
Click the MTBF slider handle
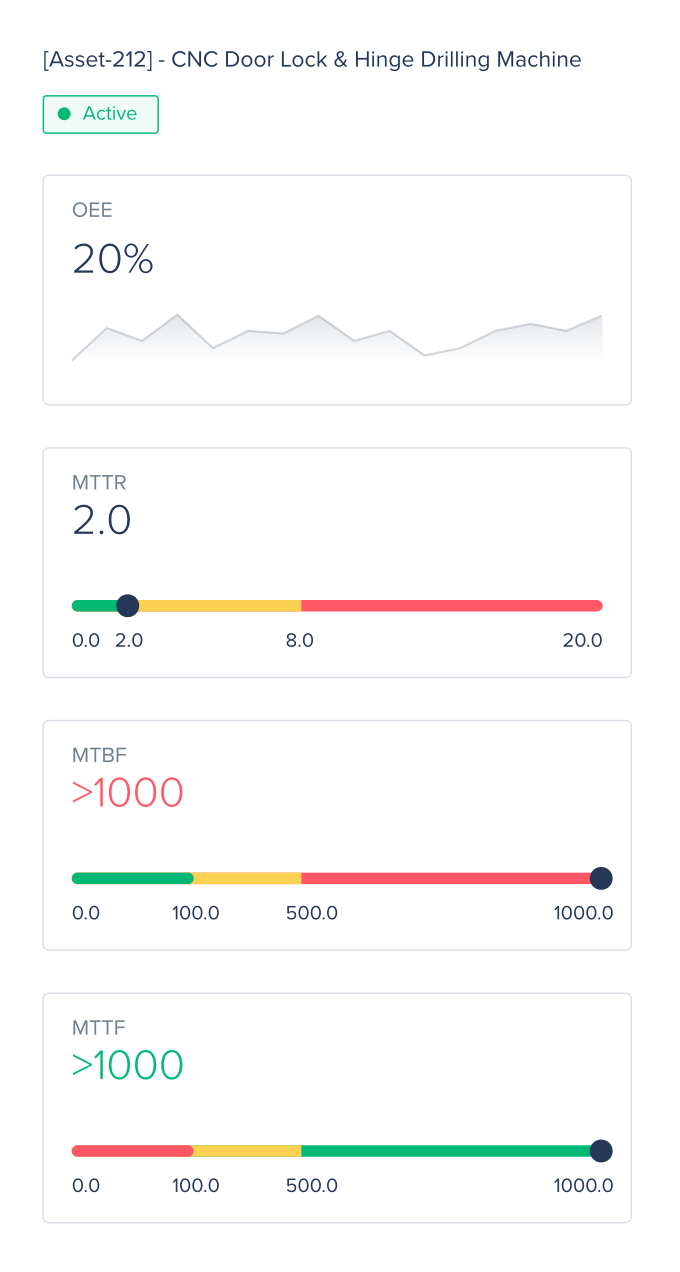(x=600, y=878)
